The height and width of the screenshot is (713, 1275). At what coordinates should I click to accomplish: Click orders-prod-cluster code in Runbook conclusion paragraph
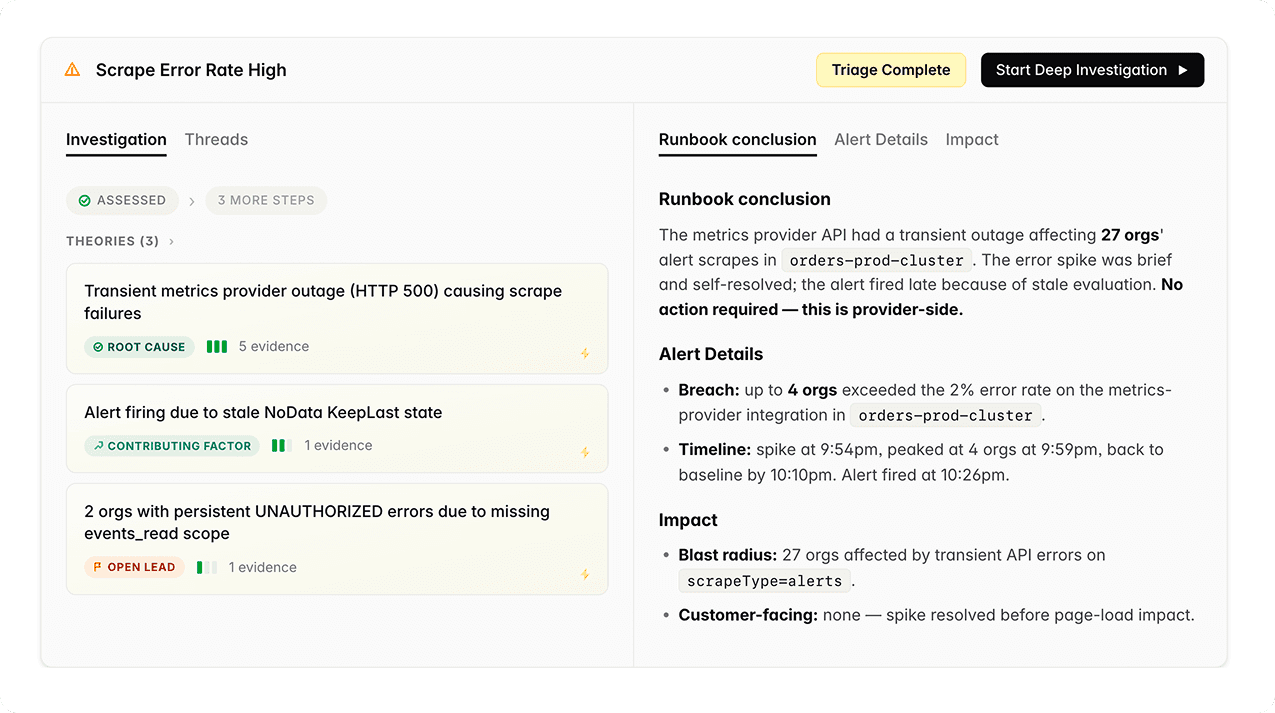pos(876,260)
